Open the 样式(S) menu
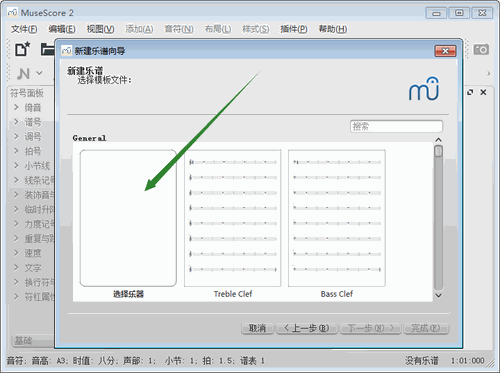This screenshot has width=500, height=373. (x=256, y=29)
